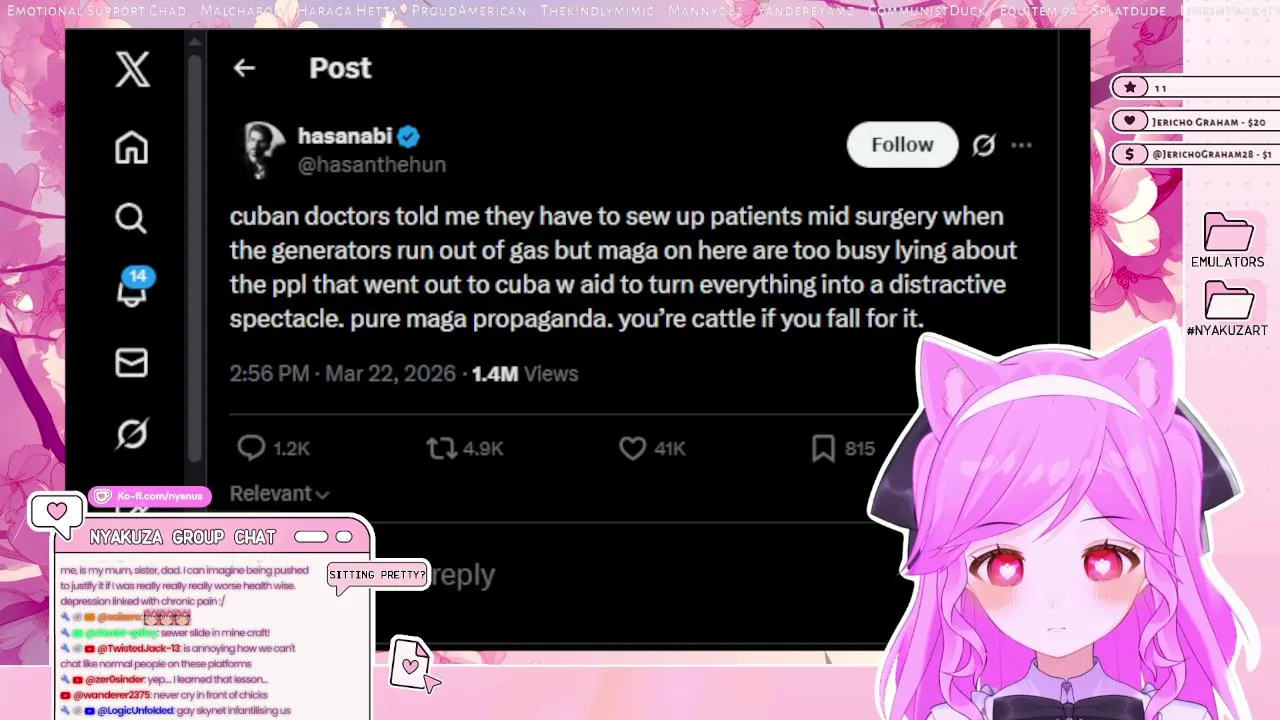1280x720 pixels.
Task: Click the reply comment icon 1.2K
Action: (273, 448)
